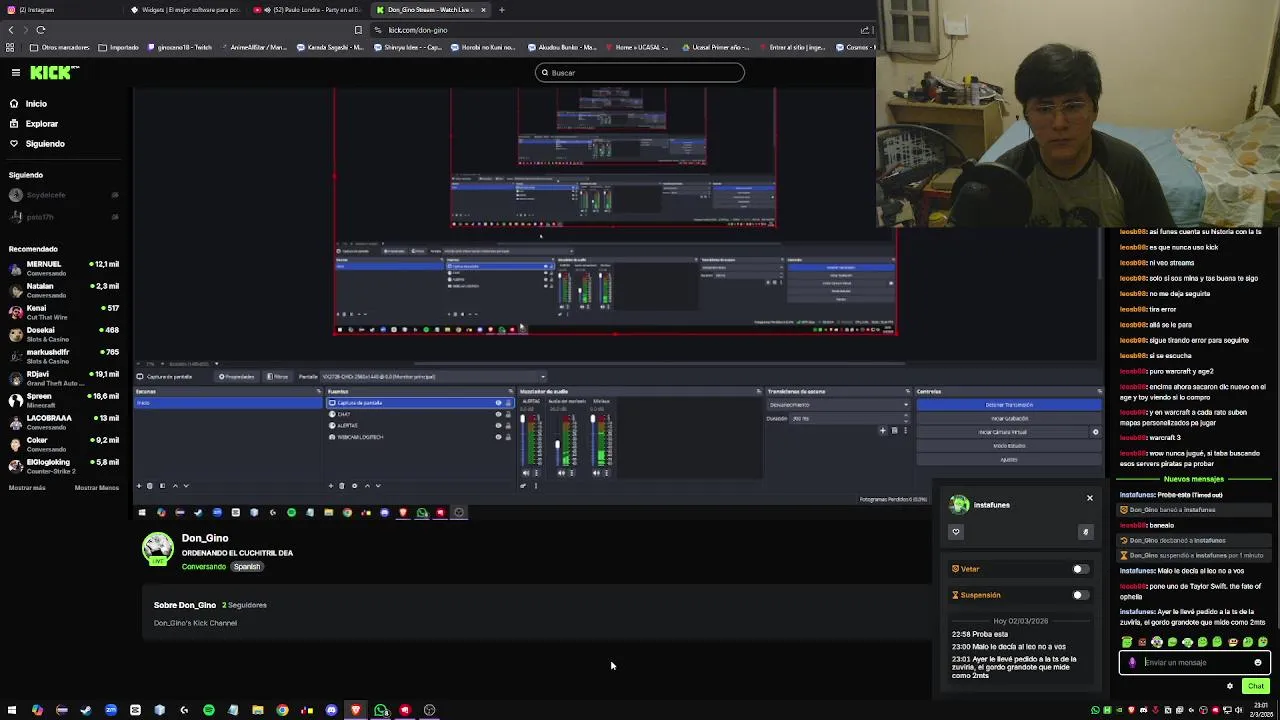The width and height of the screenshot is (1280, 720).
Task: Open RDjavi in the recommended channels
Action: pos(64,378)
